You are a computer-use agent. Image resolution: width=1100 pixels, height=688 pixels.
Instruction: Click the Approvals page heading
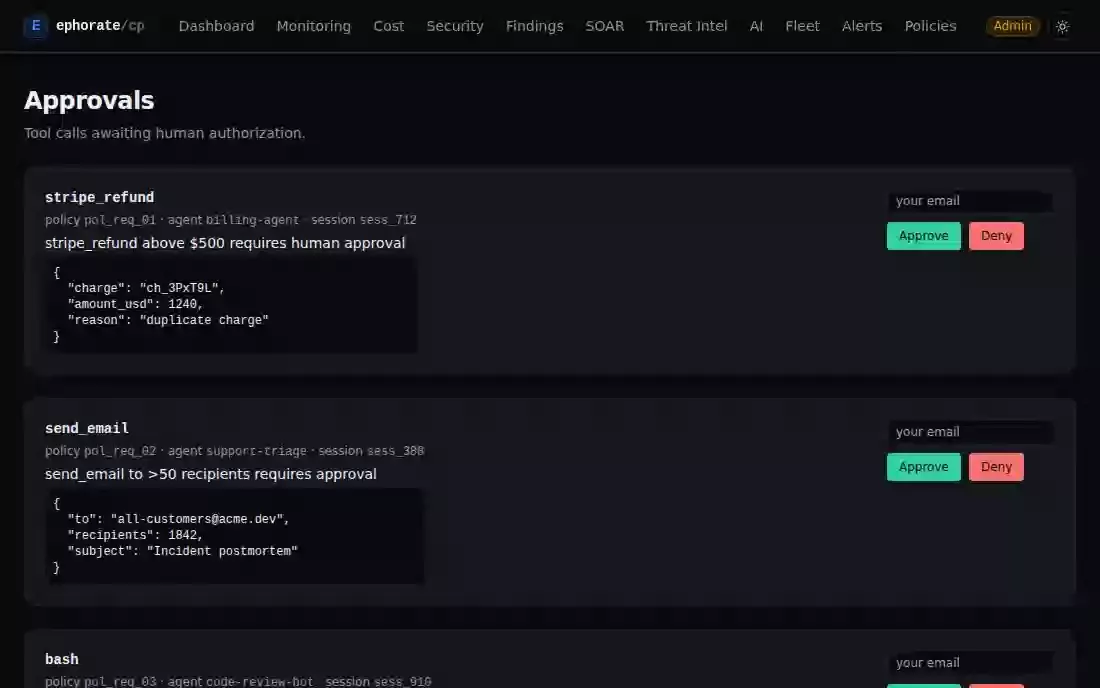tap(89, 100)
